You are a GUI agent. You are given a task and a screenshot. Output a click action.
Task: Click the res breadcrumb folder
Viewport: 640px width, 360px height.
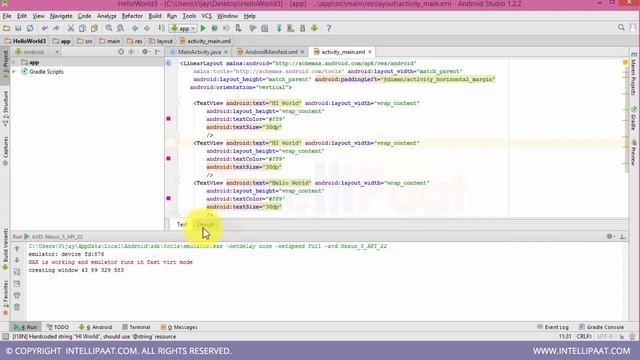(135, 41)
